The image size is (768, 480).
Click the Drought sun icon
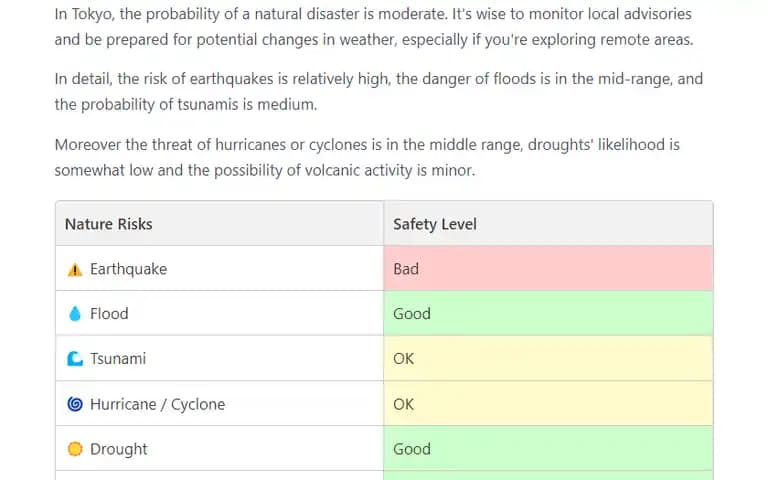[75, 449]
